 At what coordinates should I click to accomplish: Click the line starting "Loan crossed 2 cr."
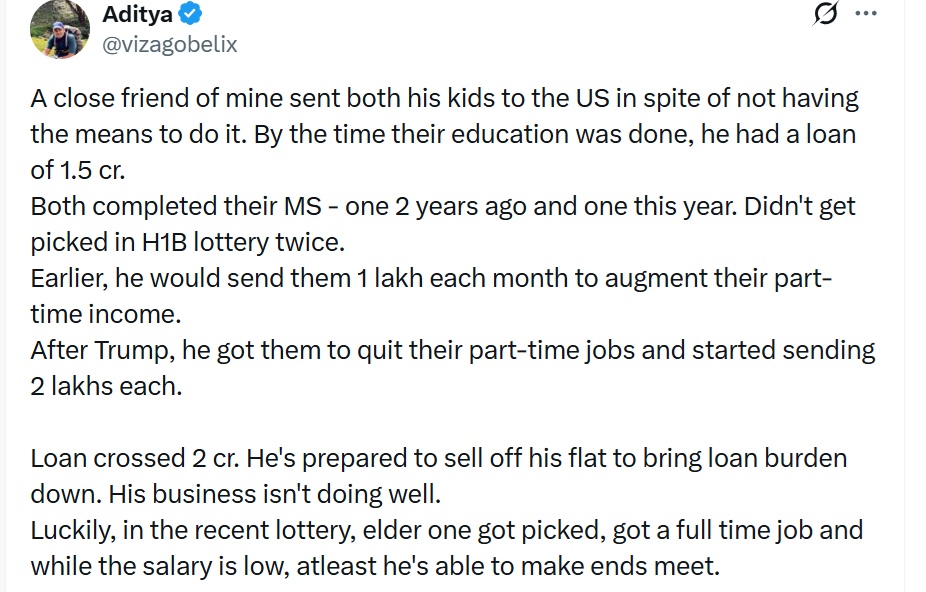click(438, 459)
